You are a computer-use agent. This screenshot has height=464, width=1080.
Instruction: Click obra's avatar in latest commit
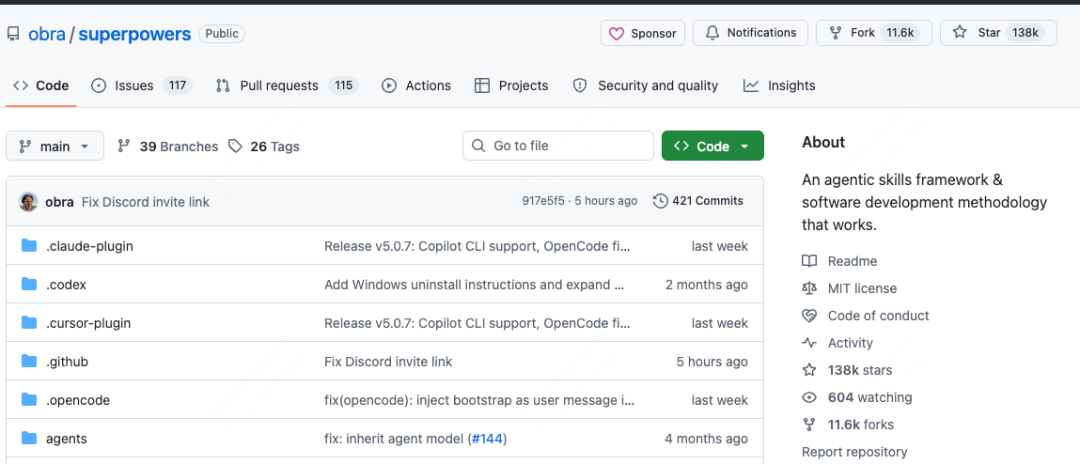point(28,202)
